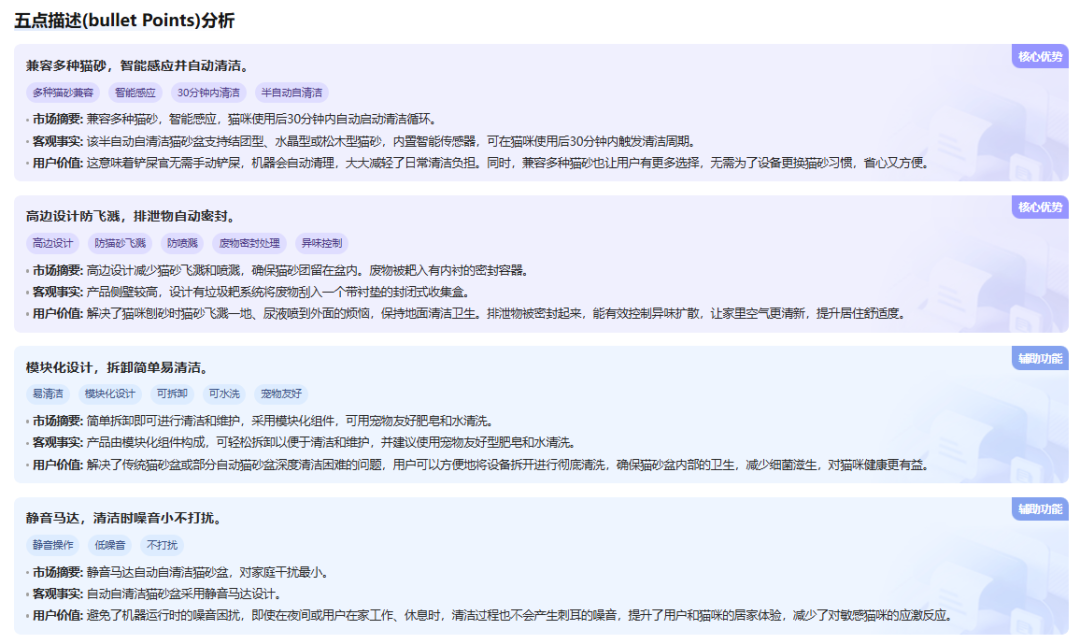Click the 30分钟内清洁 tag
1080x644 pixels.
(209, 92)
